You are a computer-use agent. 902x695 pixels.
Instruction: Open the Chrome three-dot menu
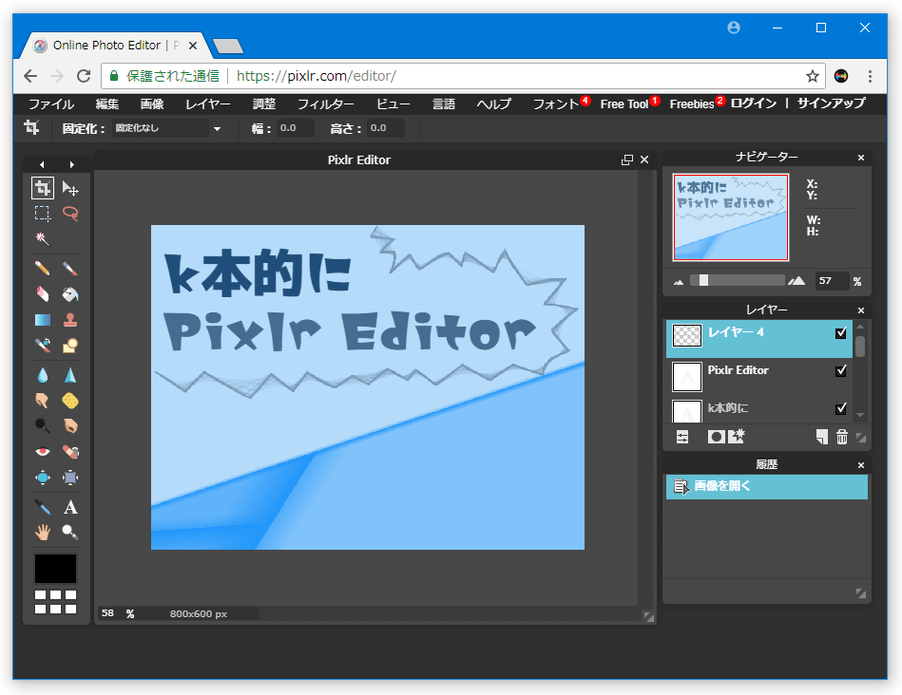click(x=870, y=76)
